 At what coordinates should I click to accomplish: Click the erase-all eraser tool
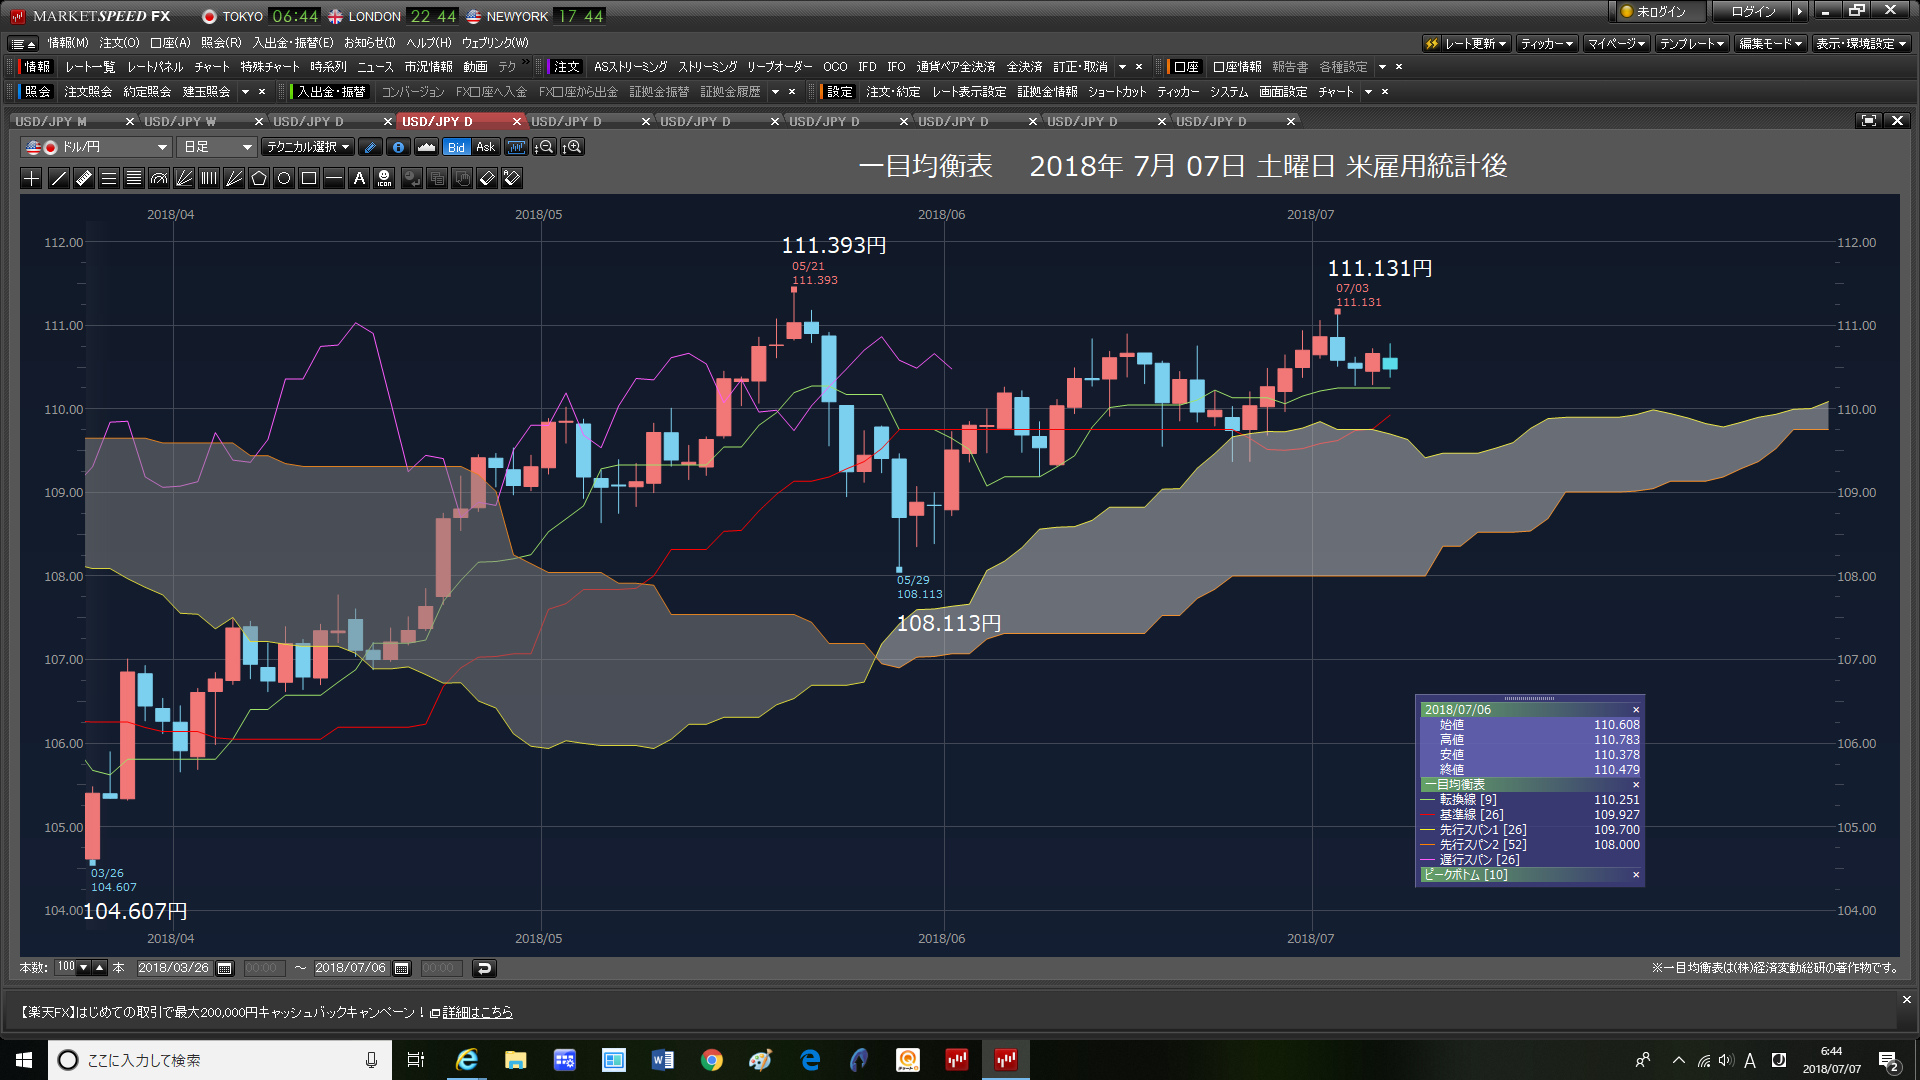coord(512,179)
